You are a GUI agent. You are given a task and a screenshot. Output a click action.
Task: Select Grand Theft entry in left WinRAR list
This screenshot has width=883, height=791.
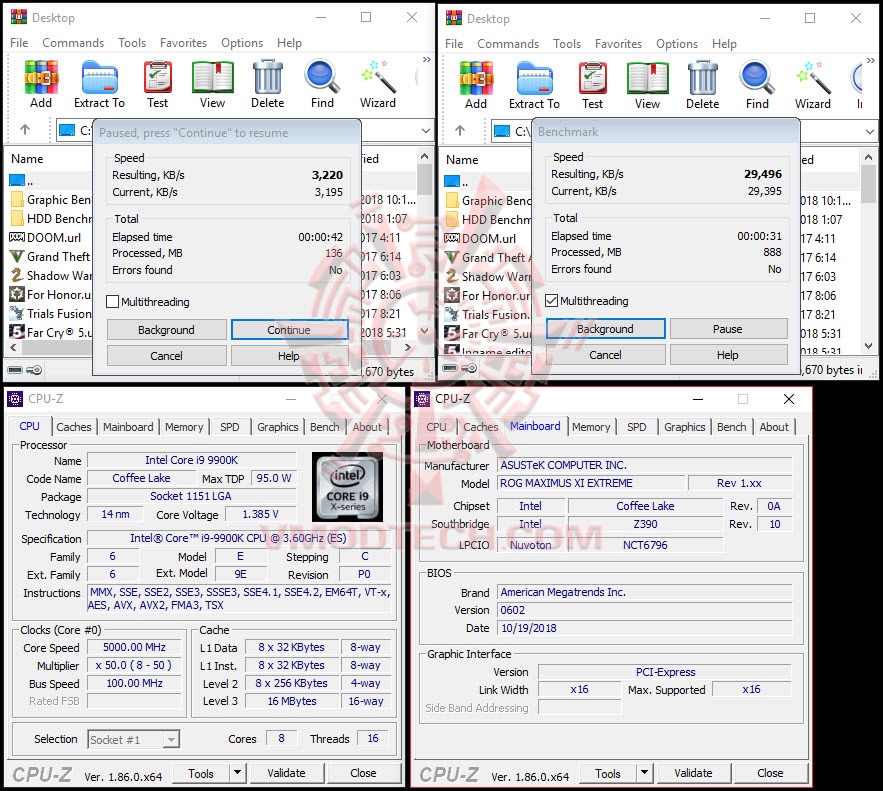pyautogui.click(x=50, y=257)
